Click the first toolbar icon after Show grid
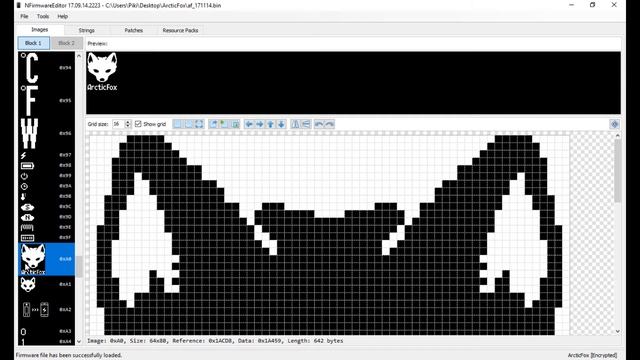 click(x=178, y=124)
